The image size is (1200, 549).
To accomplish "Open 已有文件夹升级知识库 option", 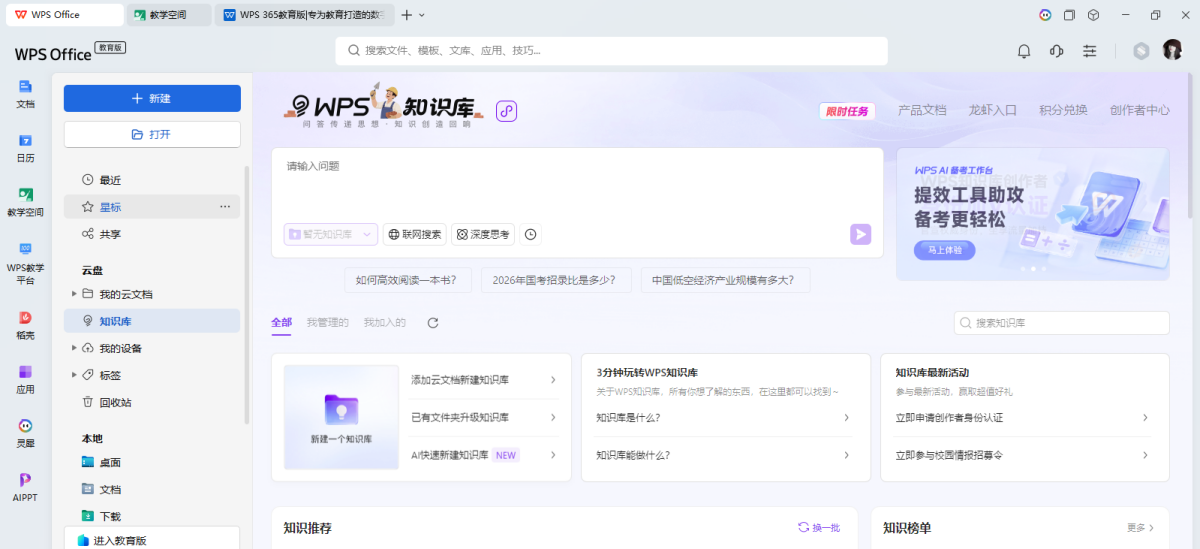I will (x=484, y=417).
